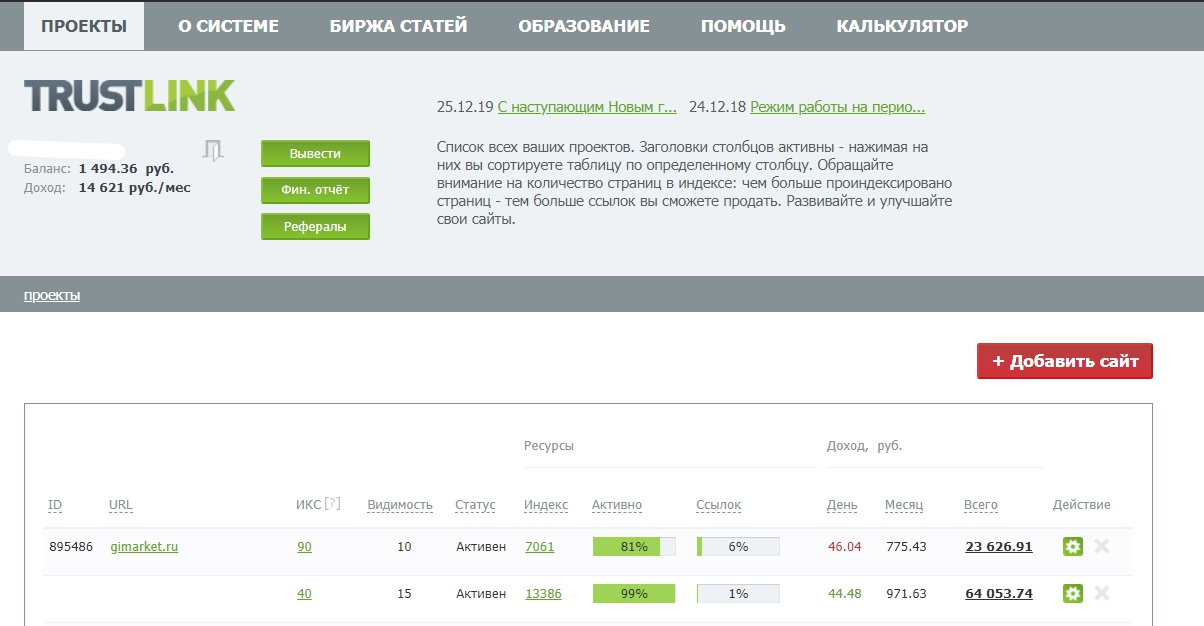
Task: Open the gimarket.ru site link
Action: [x=144, y=546]
